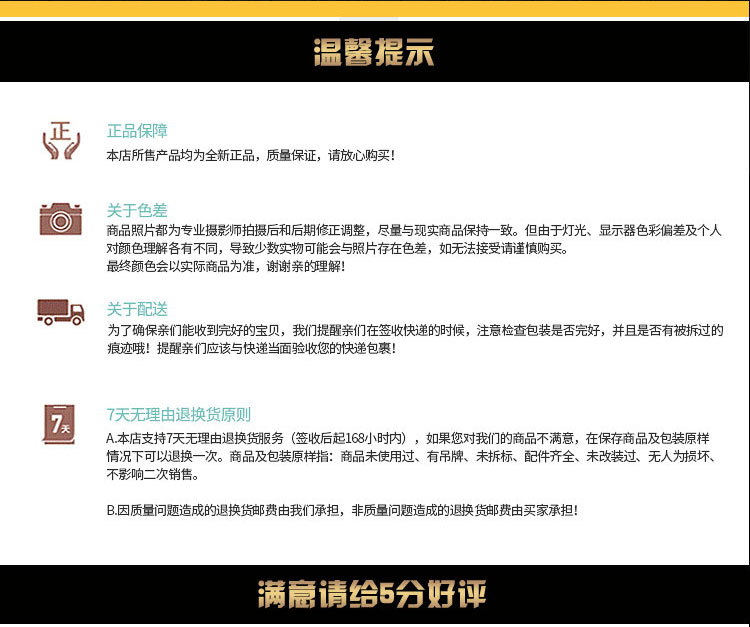Click the line starting 商品照片都为专业摄影师拍摄

(x=414, y=231)
